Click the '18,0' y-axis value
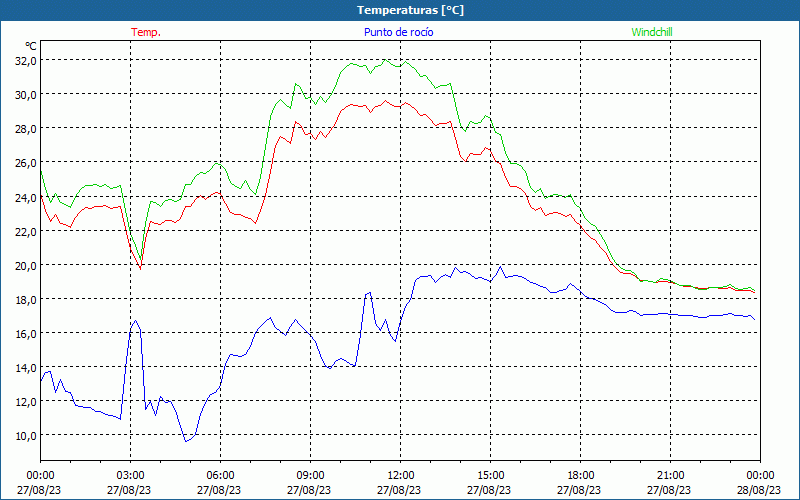This screenshot has width=800, height=500. tap(26, 299)
